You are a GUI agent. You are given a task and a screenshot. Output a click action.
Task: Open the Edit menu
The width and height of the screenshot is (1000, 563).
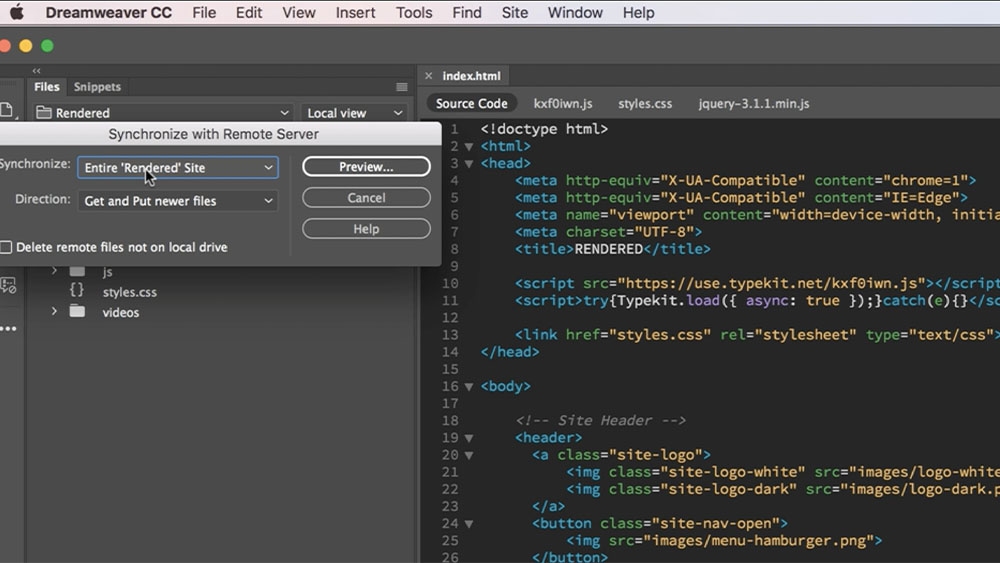[x=249, y=12]
